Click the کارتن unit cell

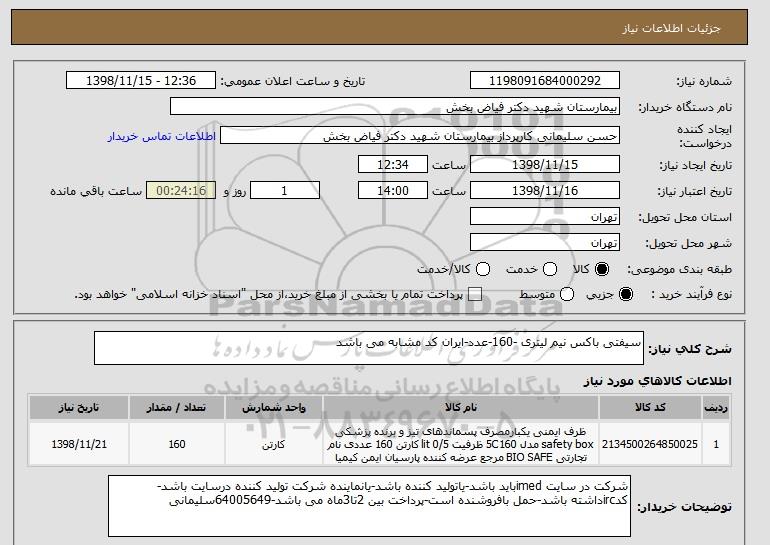pyautogui.click(x=274, y=444)
